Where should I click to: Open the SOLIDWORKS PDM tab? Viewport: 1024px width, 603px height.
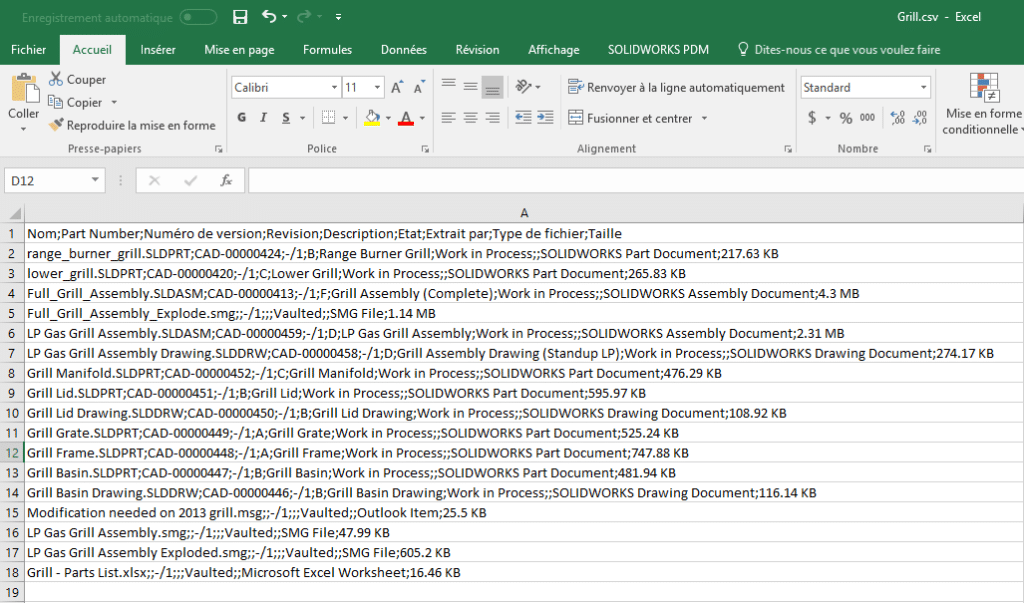click(658, 50)
